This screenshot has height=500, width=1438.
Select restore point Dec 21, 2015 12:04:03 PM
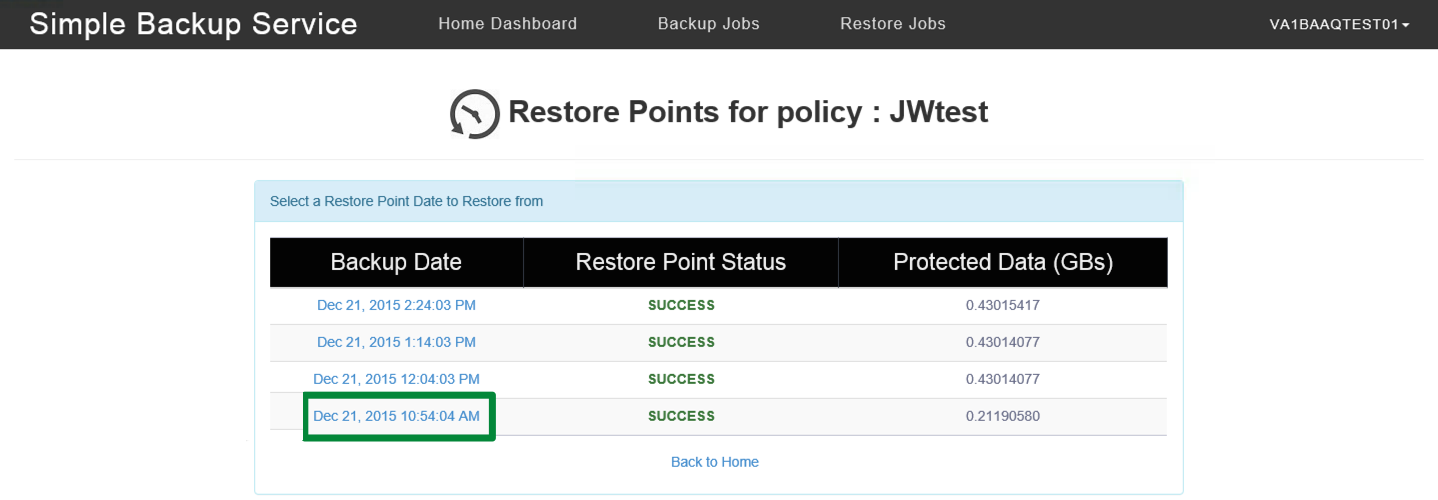pyautogui.click(x=396, y=379)
